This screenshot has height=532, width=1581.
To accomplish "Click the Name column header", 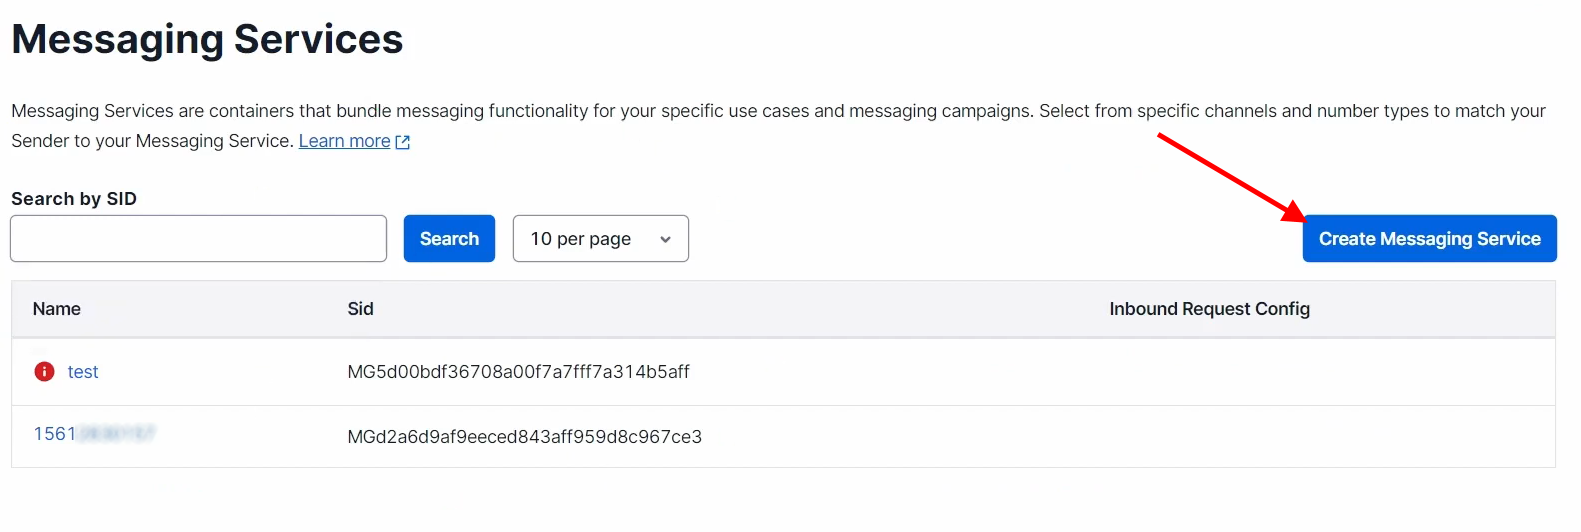I will point(57,309).
